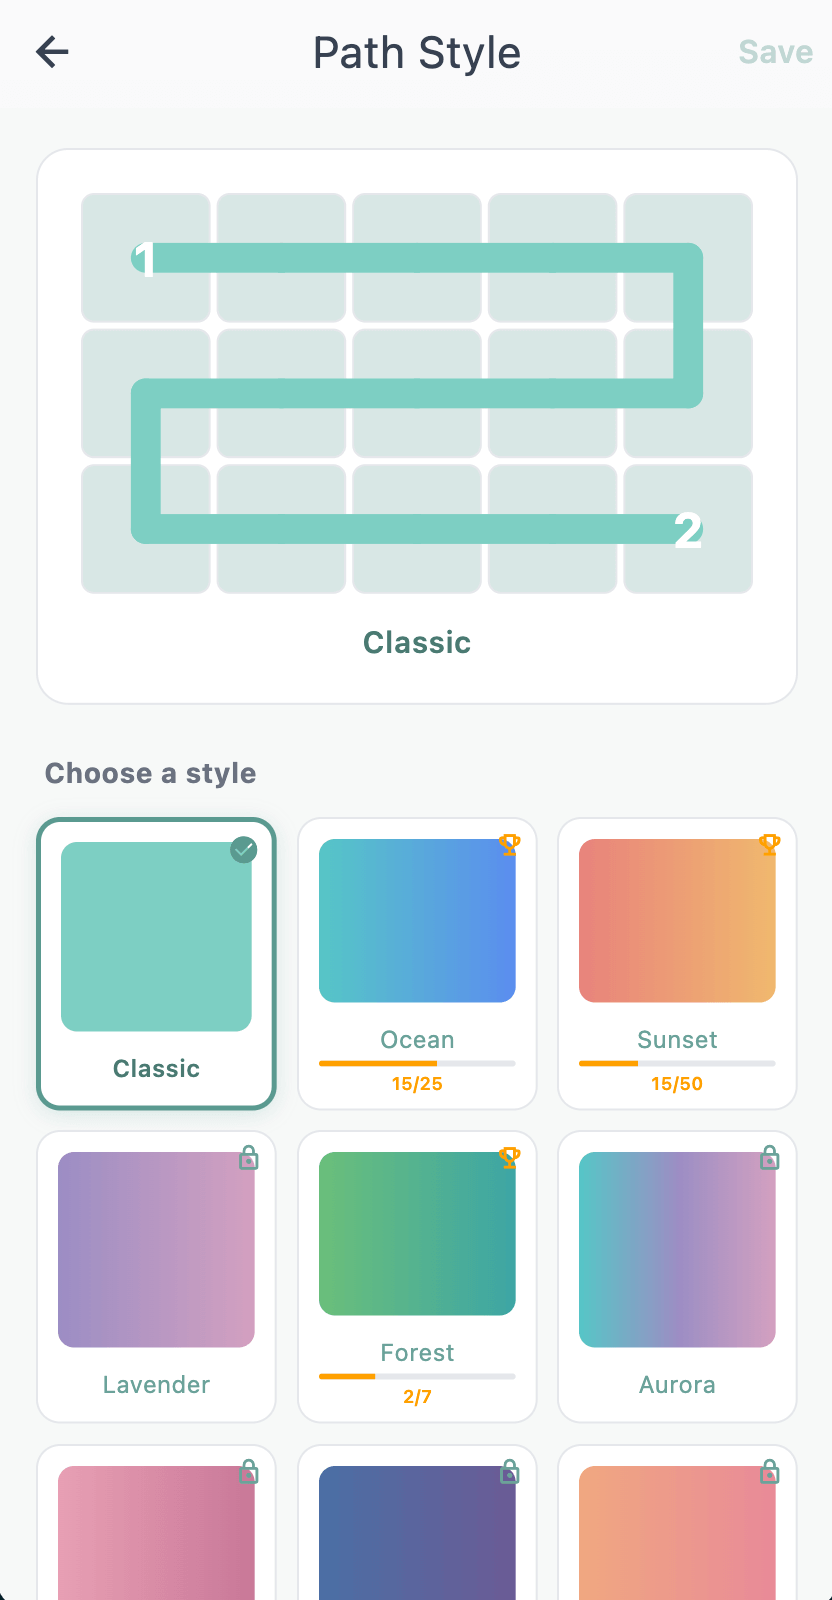Click lock icon on the peach style
Viewport: 832px width, 1600px height.
tap(769, 1471)
